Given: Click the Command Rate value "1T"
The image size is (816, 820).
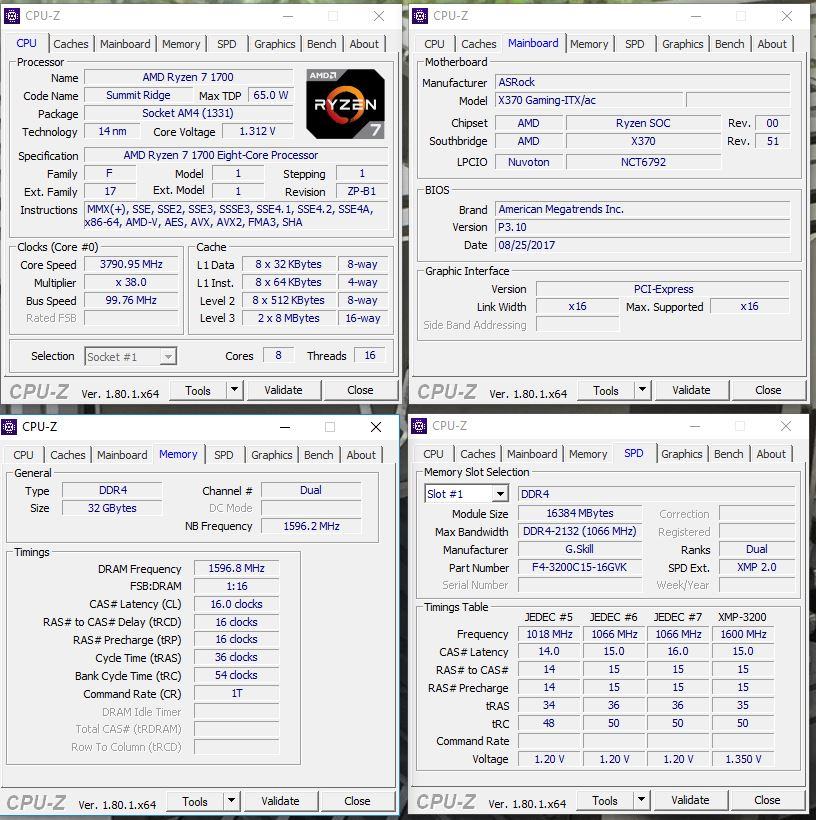Looking at the screenshot, I should (x=236, y=693).
